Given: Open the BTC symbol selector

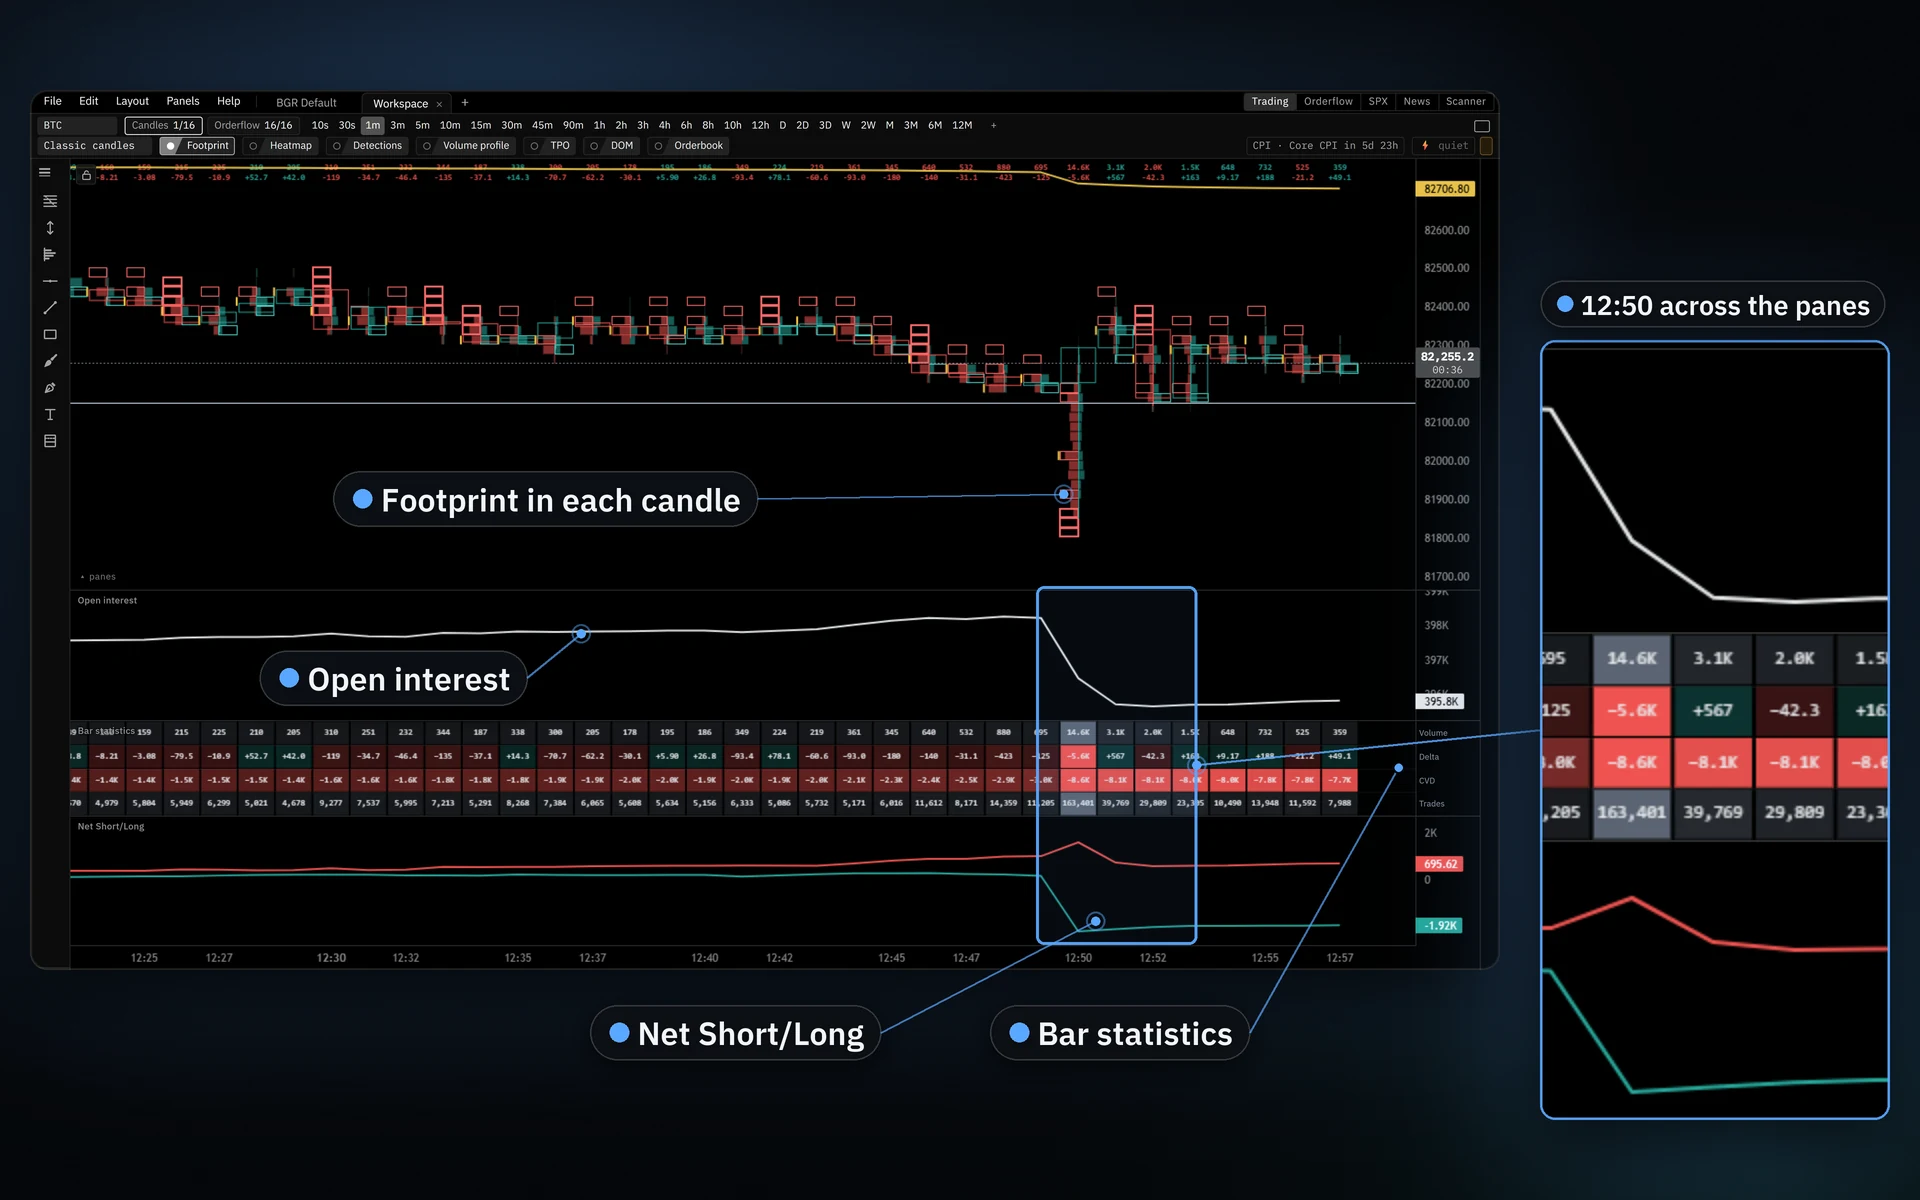Looking at the screenshot, I should coord(78,126).
